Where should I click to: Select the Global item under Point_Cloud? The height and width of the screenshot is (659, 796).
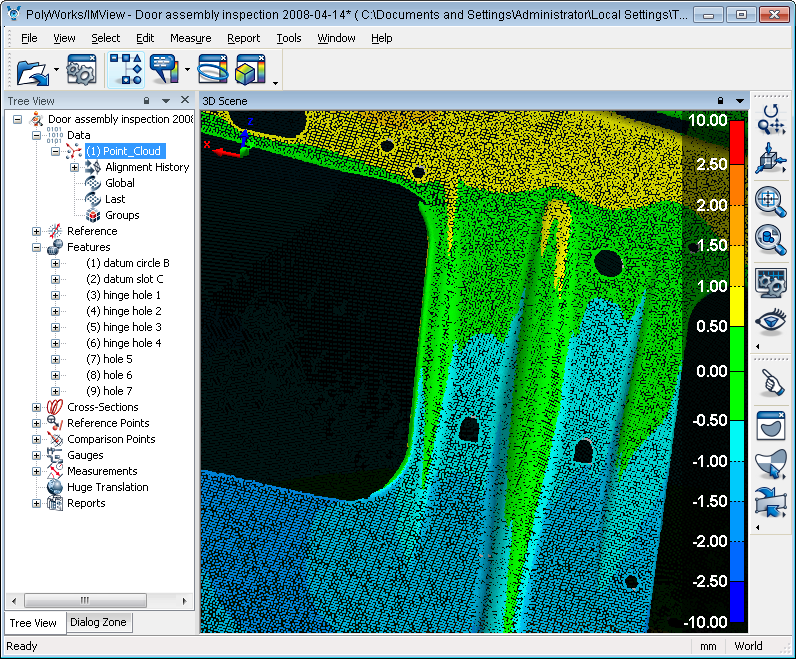click(120, 183)
